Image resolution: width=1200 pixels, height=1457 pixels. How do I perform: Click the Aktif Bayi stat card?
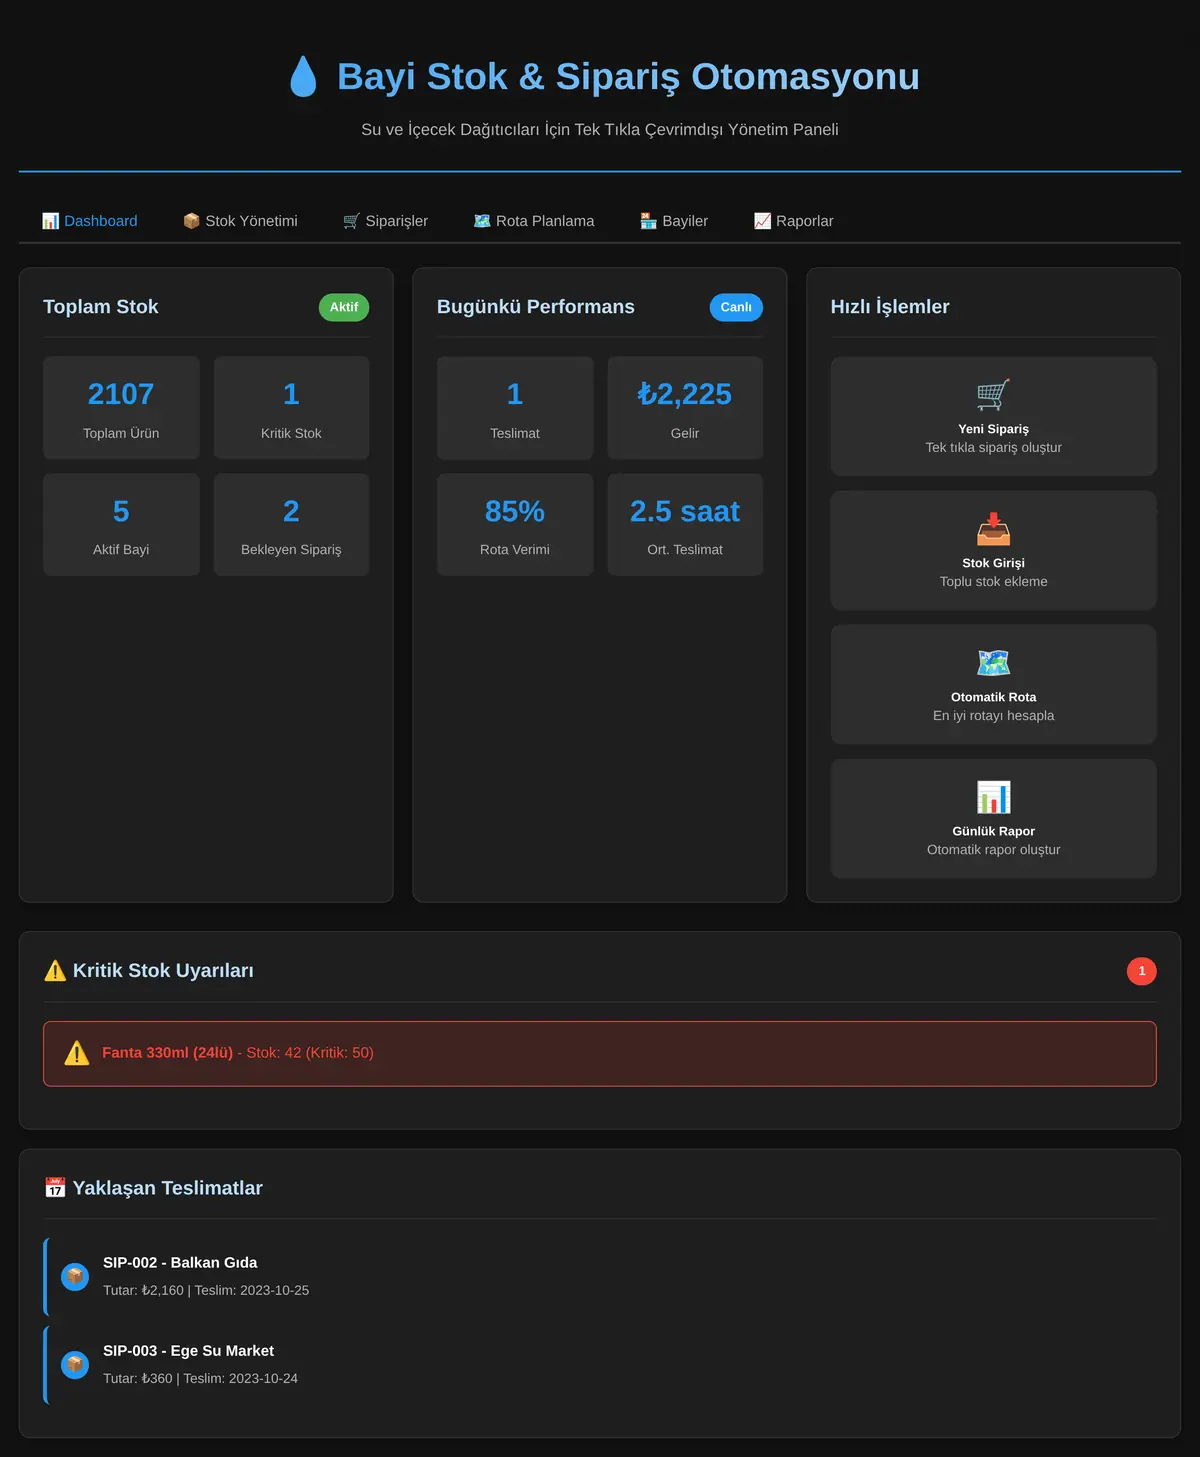pyautogui.click(x=121, y=525)
